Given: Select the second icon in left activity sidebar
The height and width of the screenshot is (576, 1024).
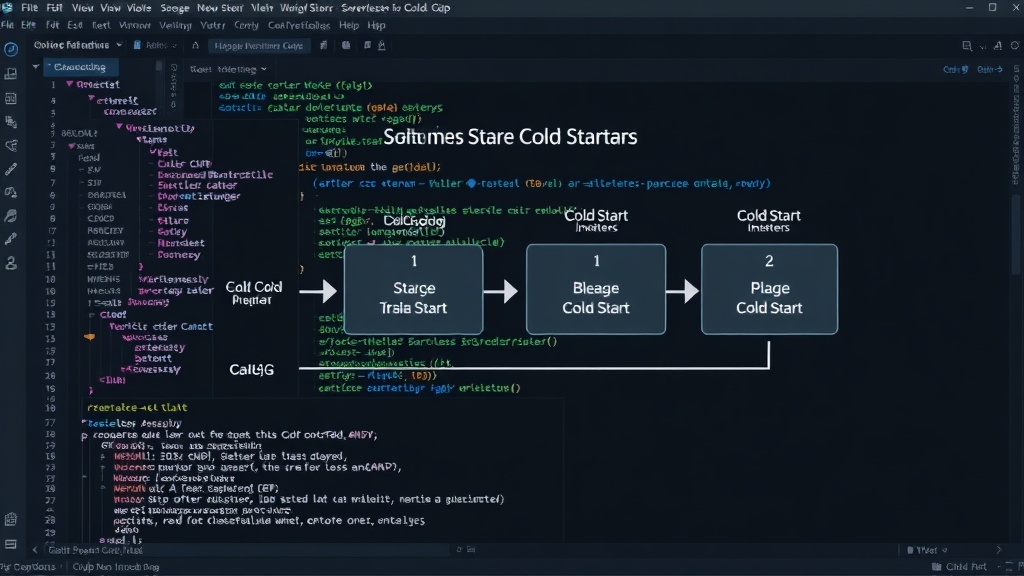Looking at the screenshot, I should tap(11, 74).
